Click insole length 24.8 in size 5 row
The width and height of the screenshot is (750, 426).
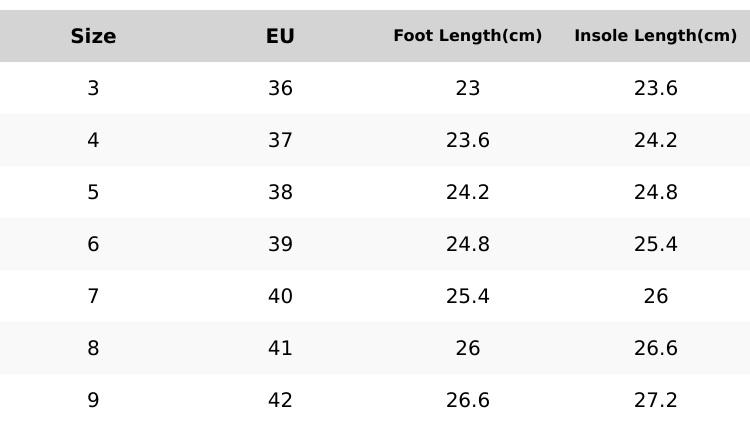pyautogui.click(x=655, y=193)
